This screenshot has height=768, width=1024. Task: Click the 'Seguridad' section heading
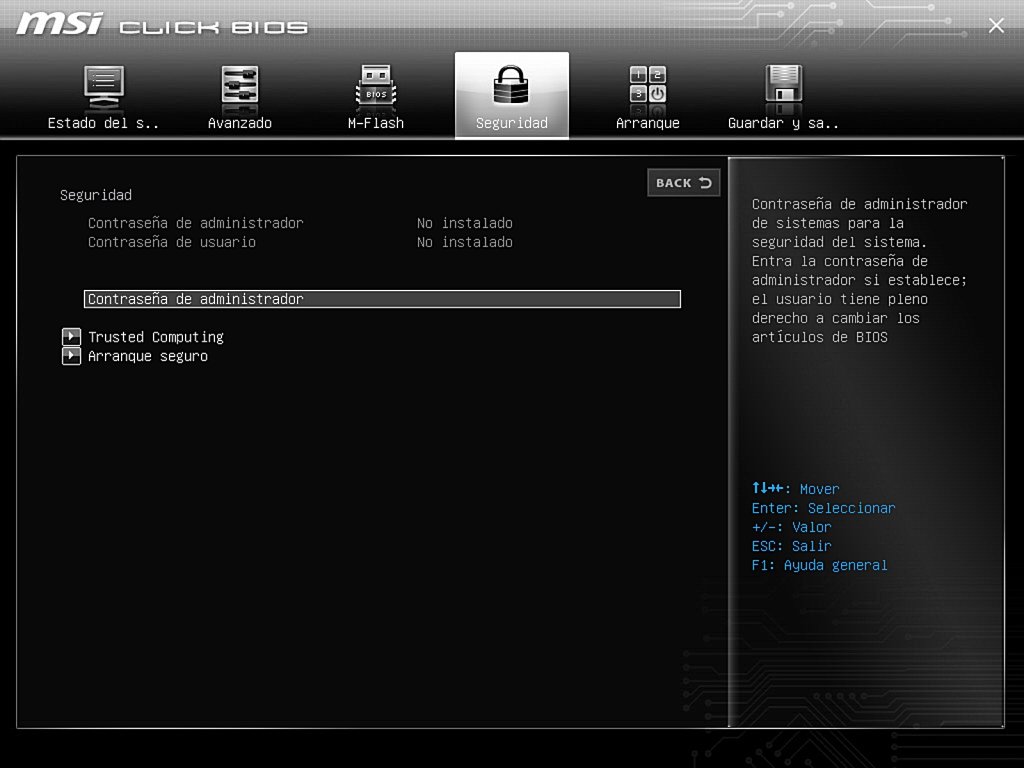(x=96, y=195)
